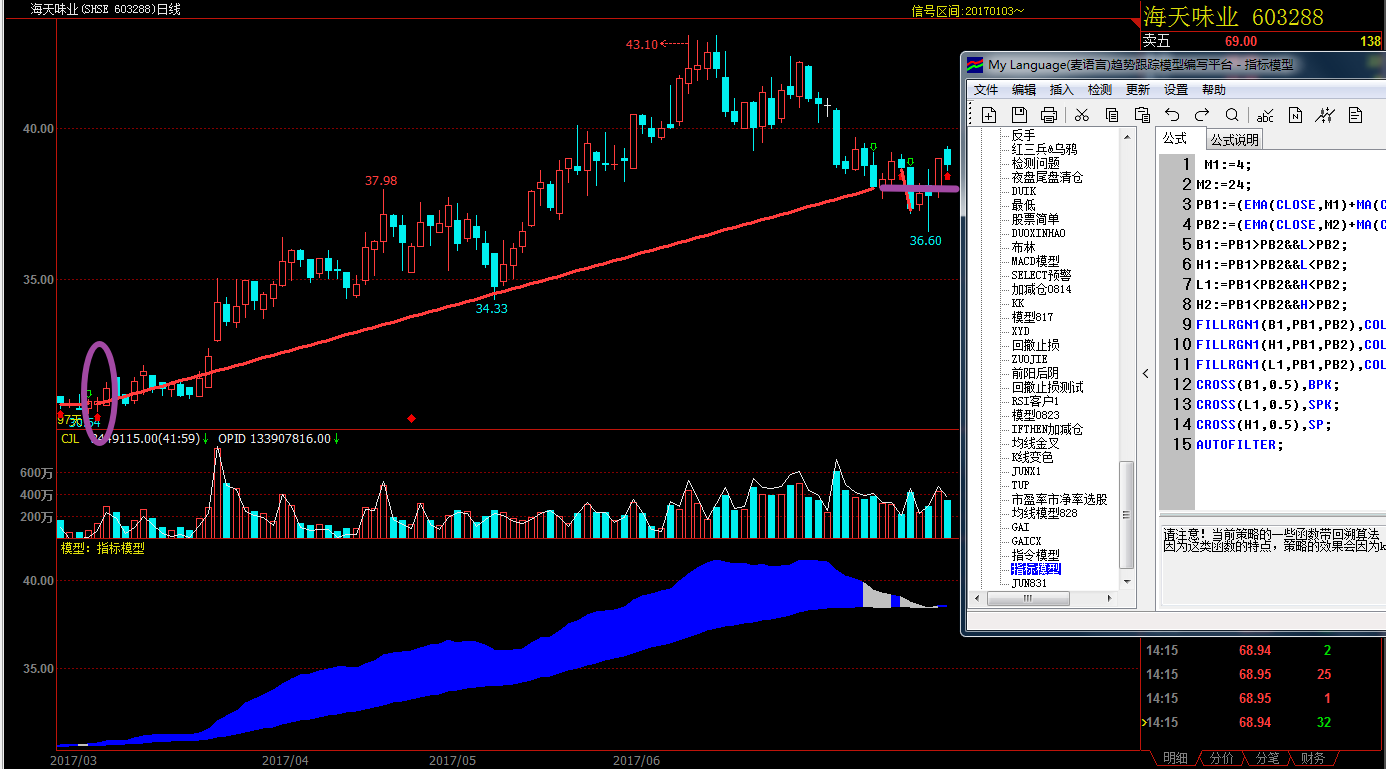Open the 编辑 menu
Viewport: 1386px width, 769px height.
click(x=1024, y=90)
